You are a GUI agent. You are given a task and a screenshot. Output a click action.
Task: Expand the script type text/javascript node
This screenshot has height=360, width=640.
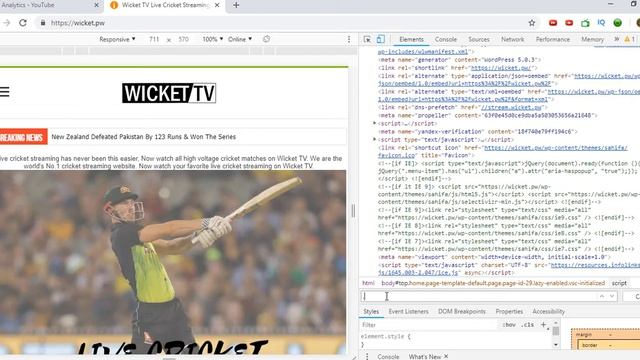click(374, 139)
